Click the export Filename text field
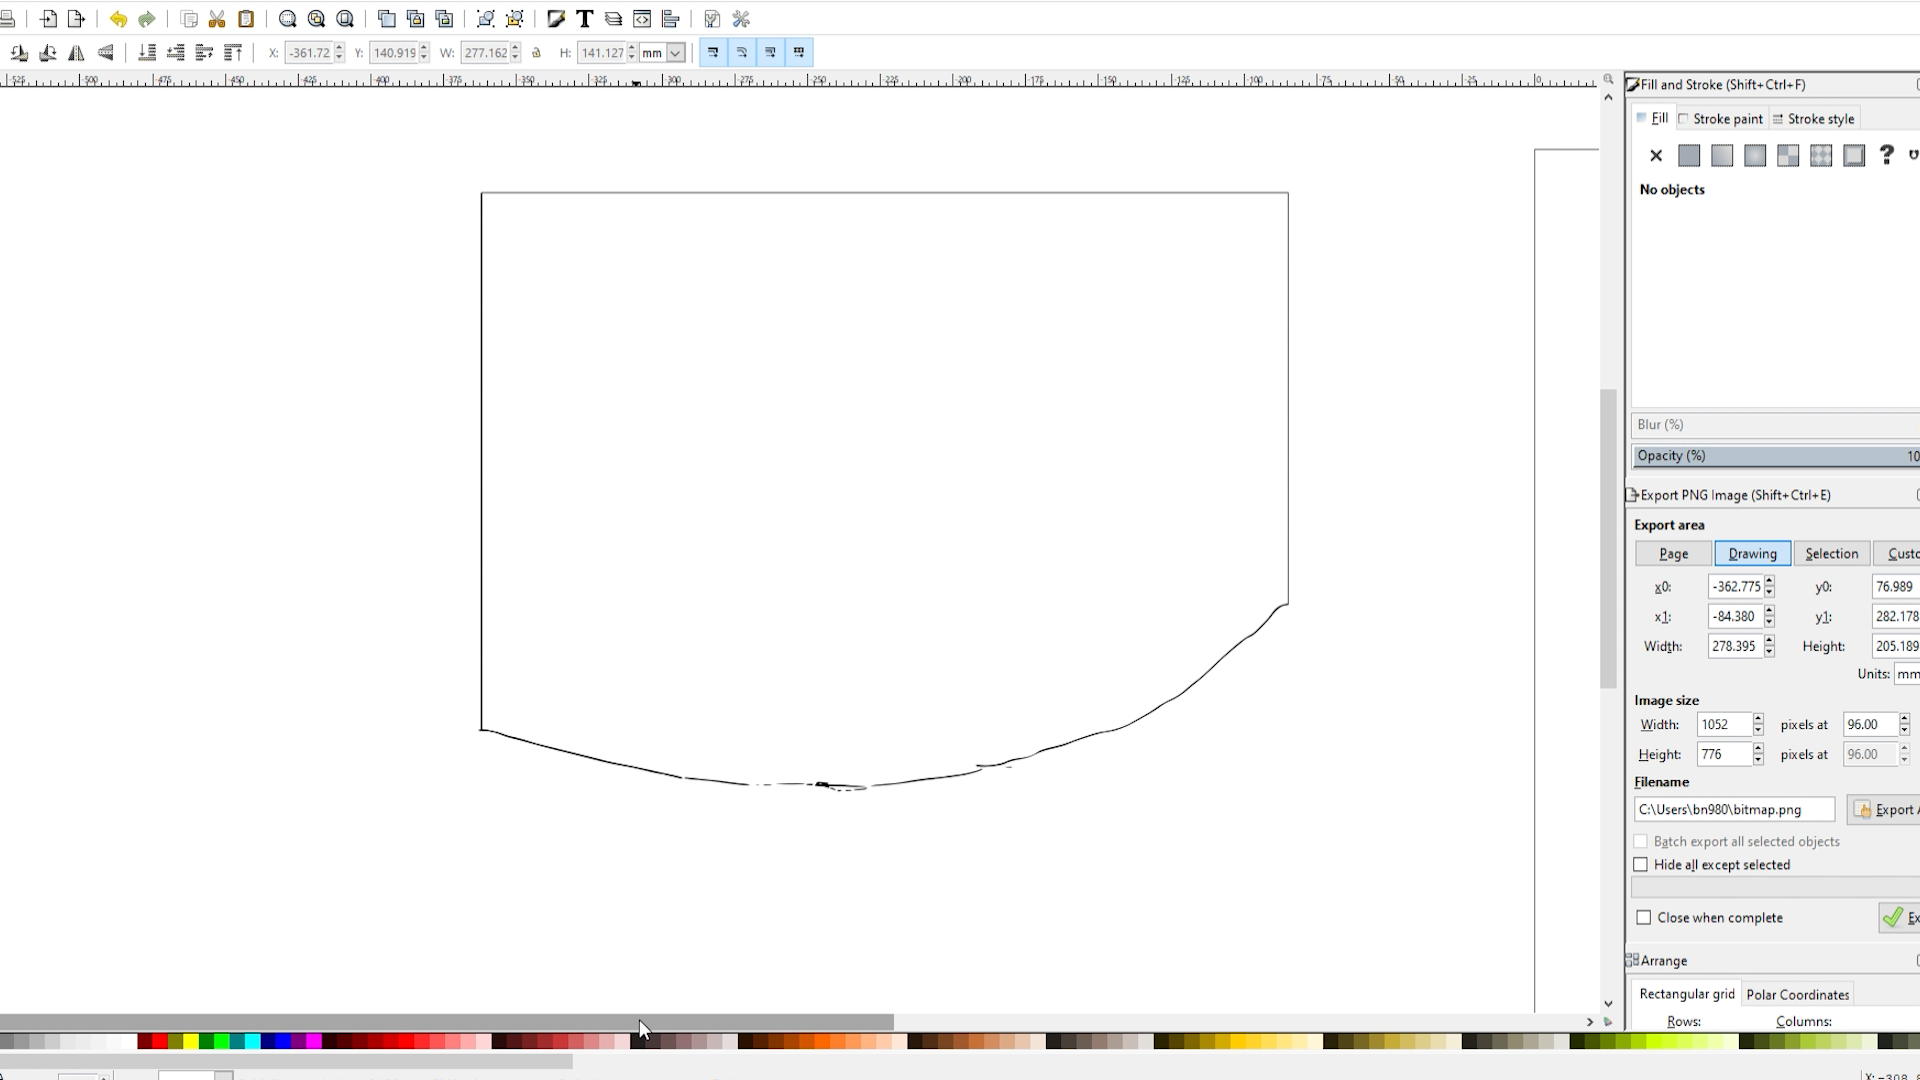This screenshot has height=1080, width=1920. coord(1734,810)
